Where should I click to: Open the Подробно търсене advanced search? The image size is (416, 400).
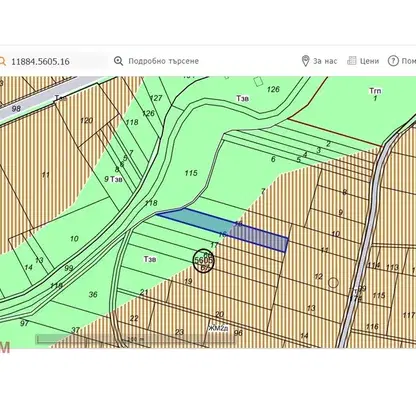163,61
